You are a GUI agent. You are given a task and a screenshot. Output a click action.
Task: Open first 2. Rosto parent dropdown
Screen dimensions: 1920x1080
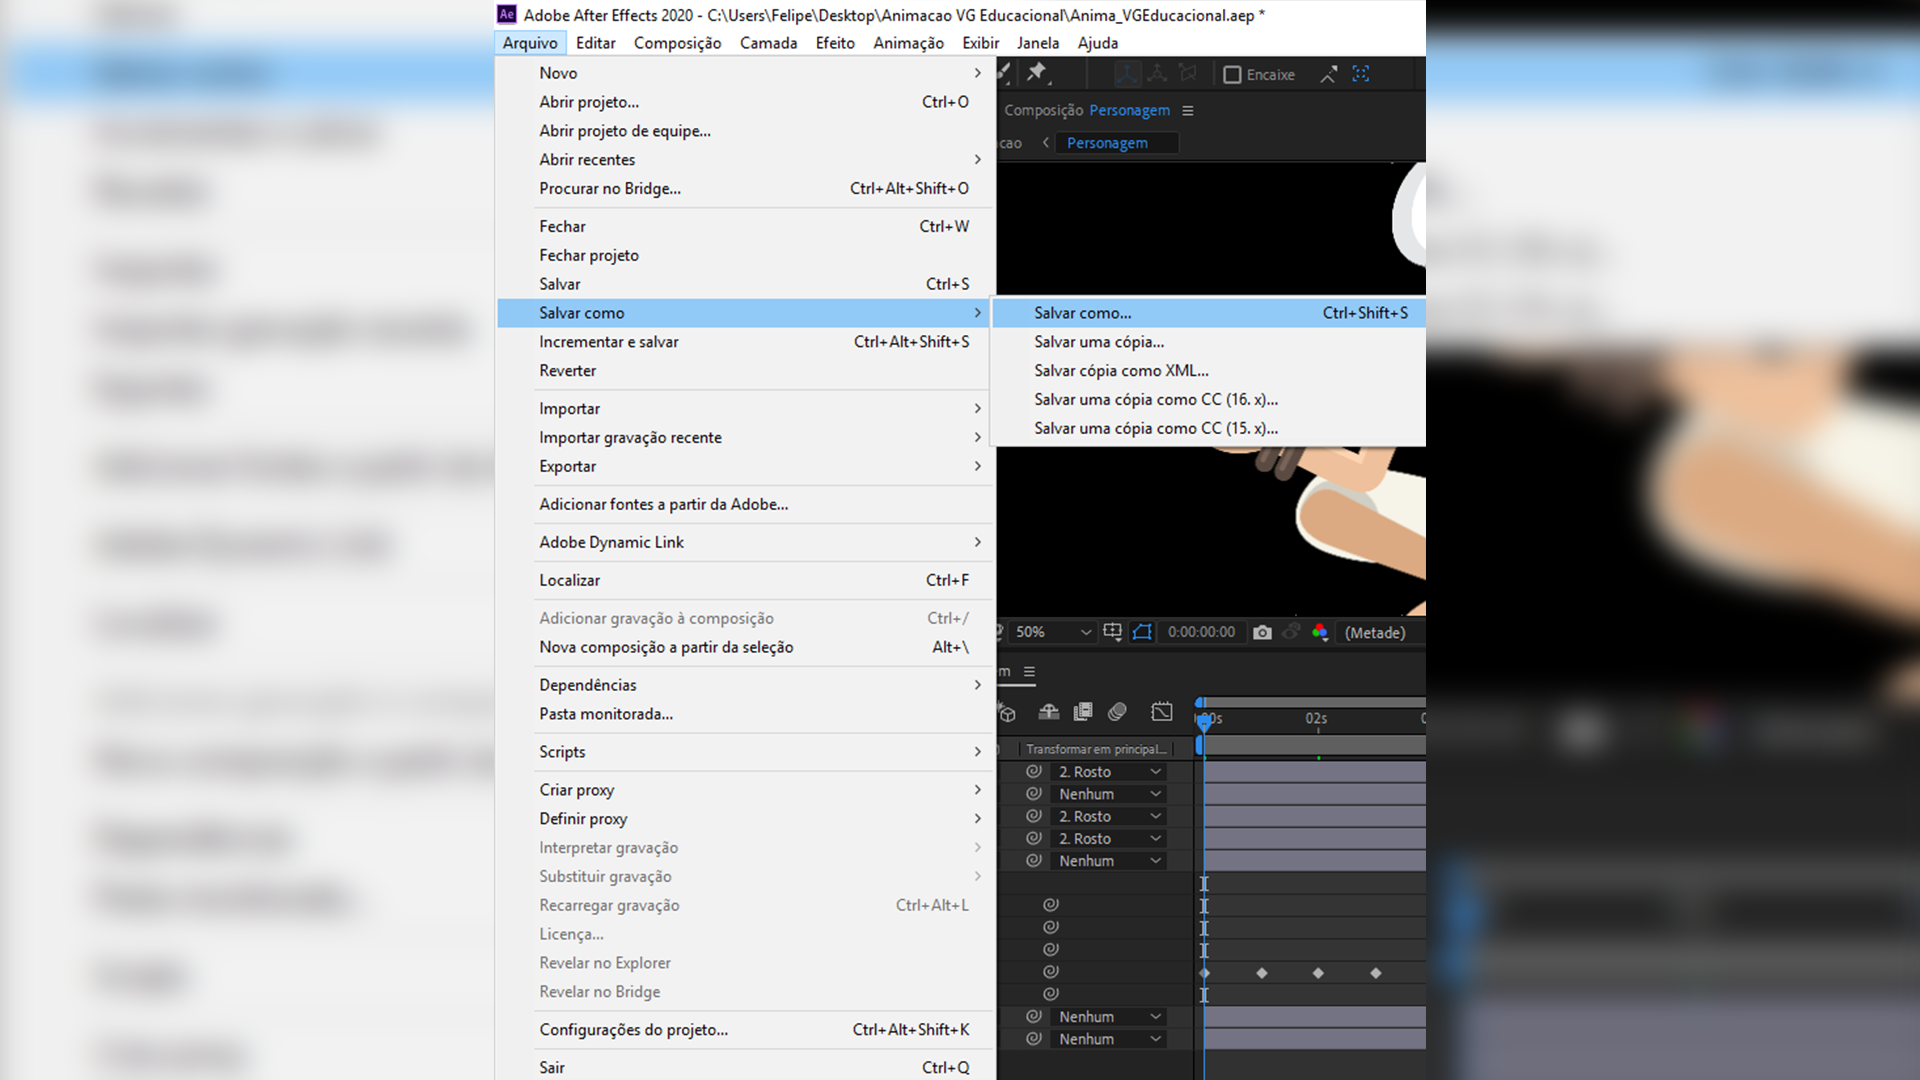pyautogui.click(x=1110, y=772)
